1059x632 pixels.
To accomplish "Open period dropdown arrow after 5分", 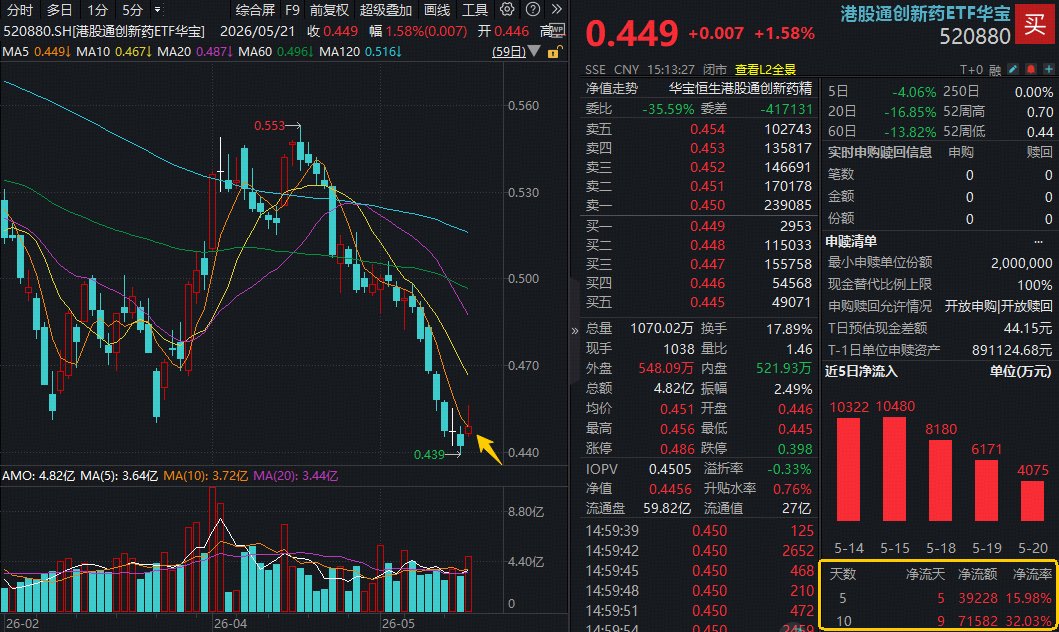I will [x=157, y=9].
